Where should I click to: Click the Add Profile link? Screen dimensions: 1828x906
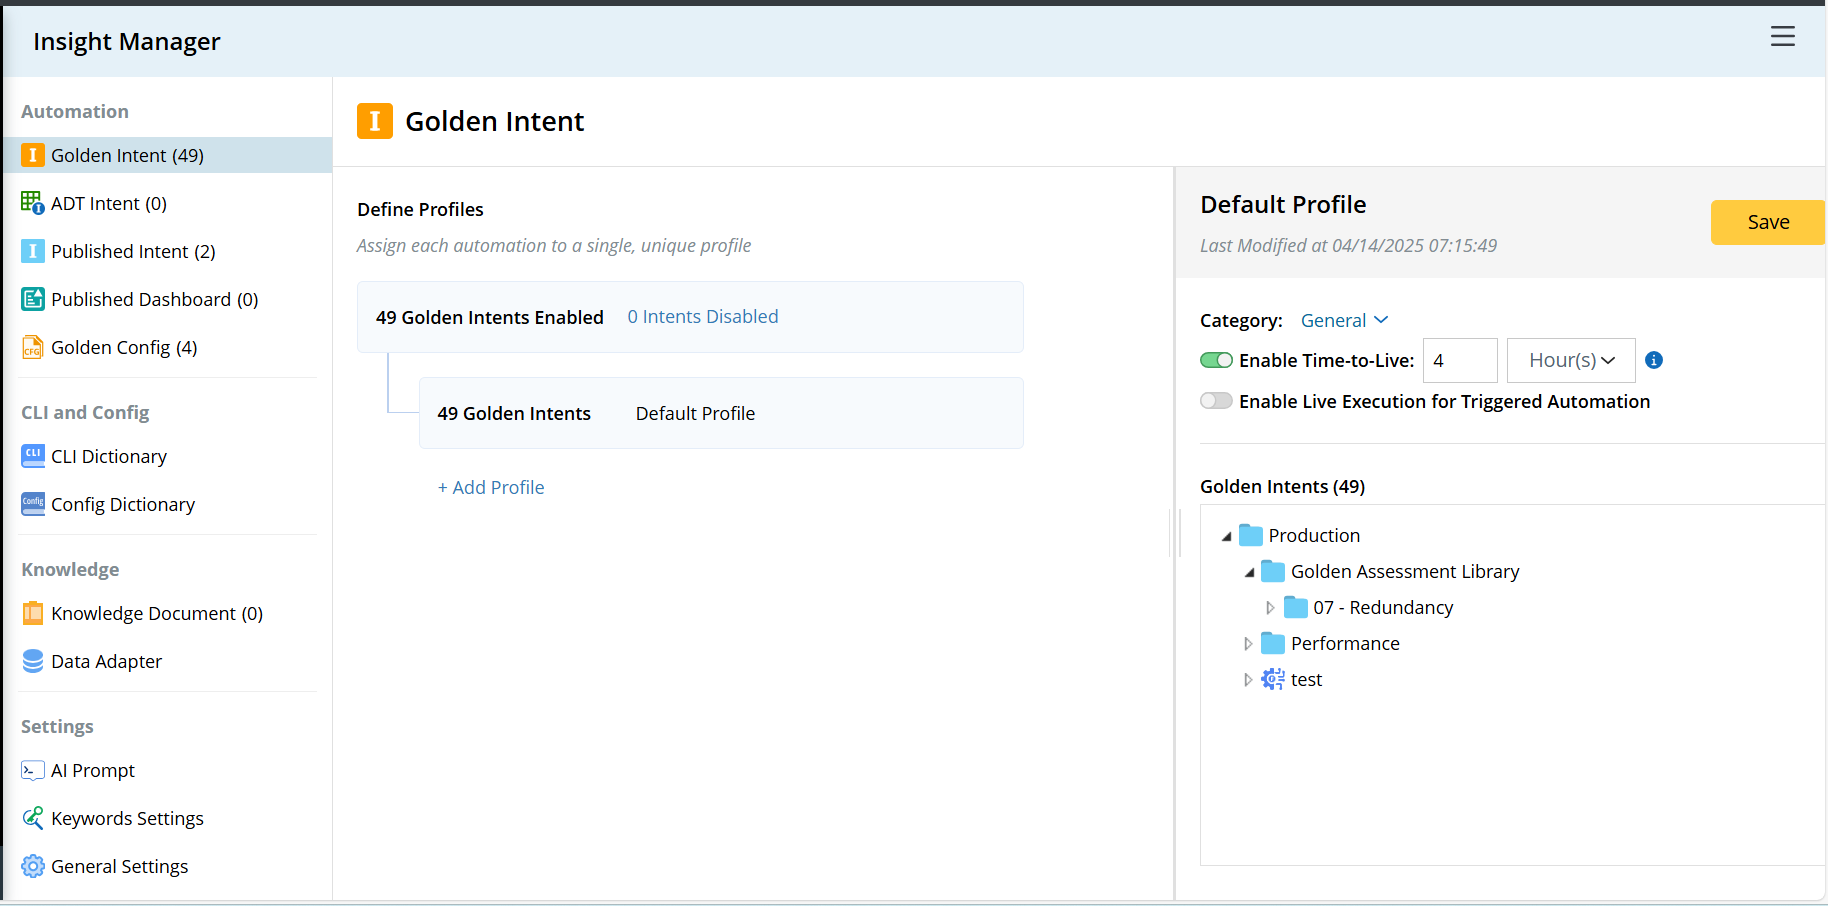491,487
